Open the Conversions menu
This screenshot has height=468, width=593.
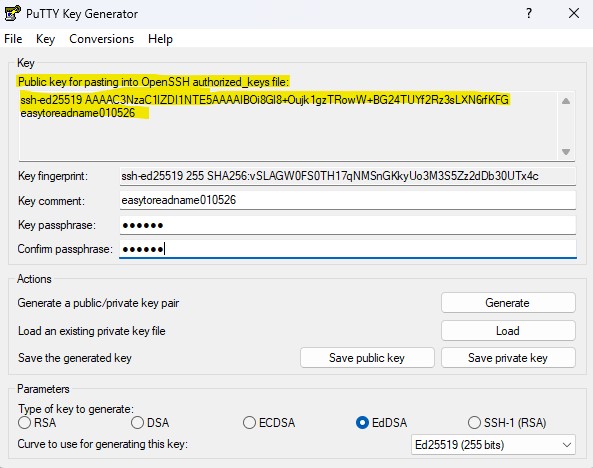point(101,39)
